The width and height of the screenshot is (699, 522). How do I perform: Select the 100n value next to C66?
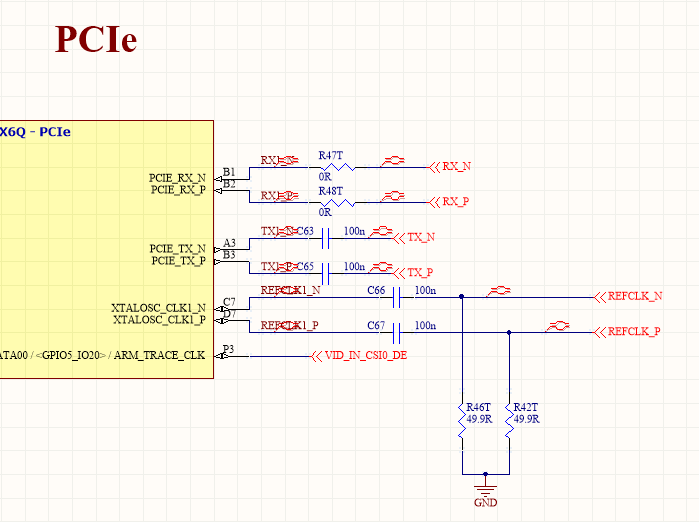[x=426, y=291]
